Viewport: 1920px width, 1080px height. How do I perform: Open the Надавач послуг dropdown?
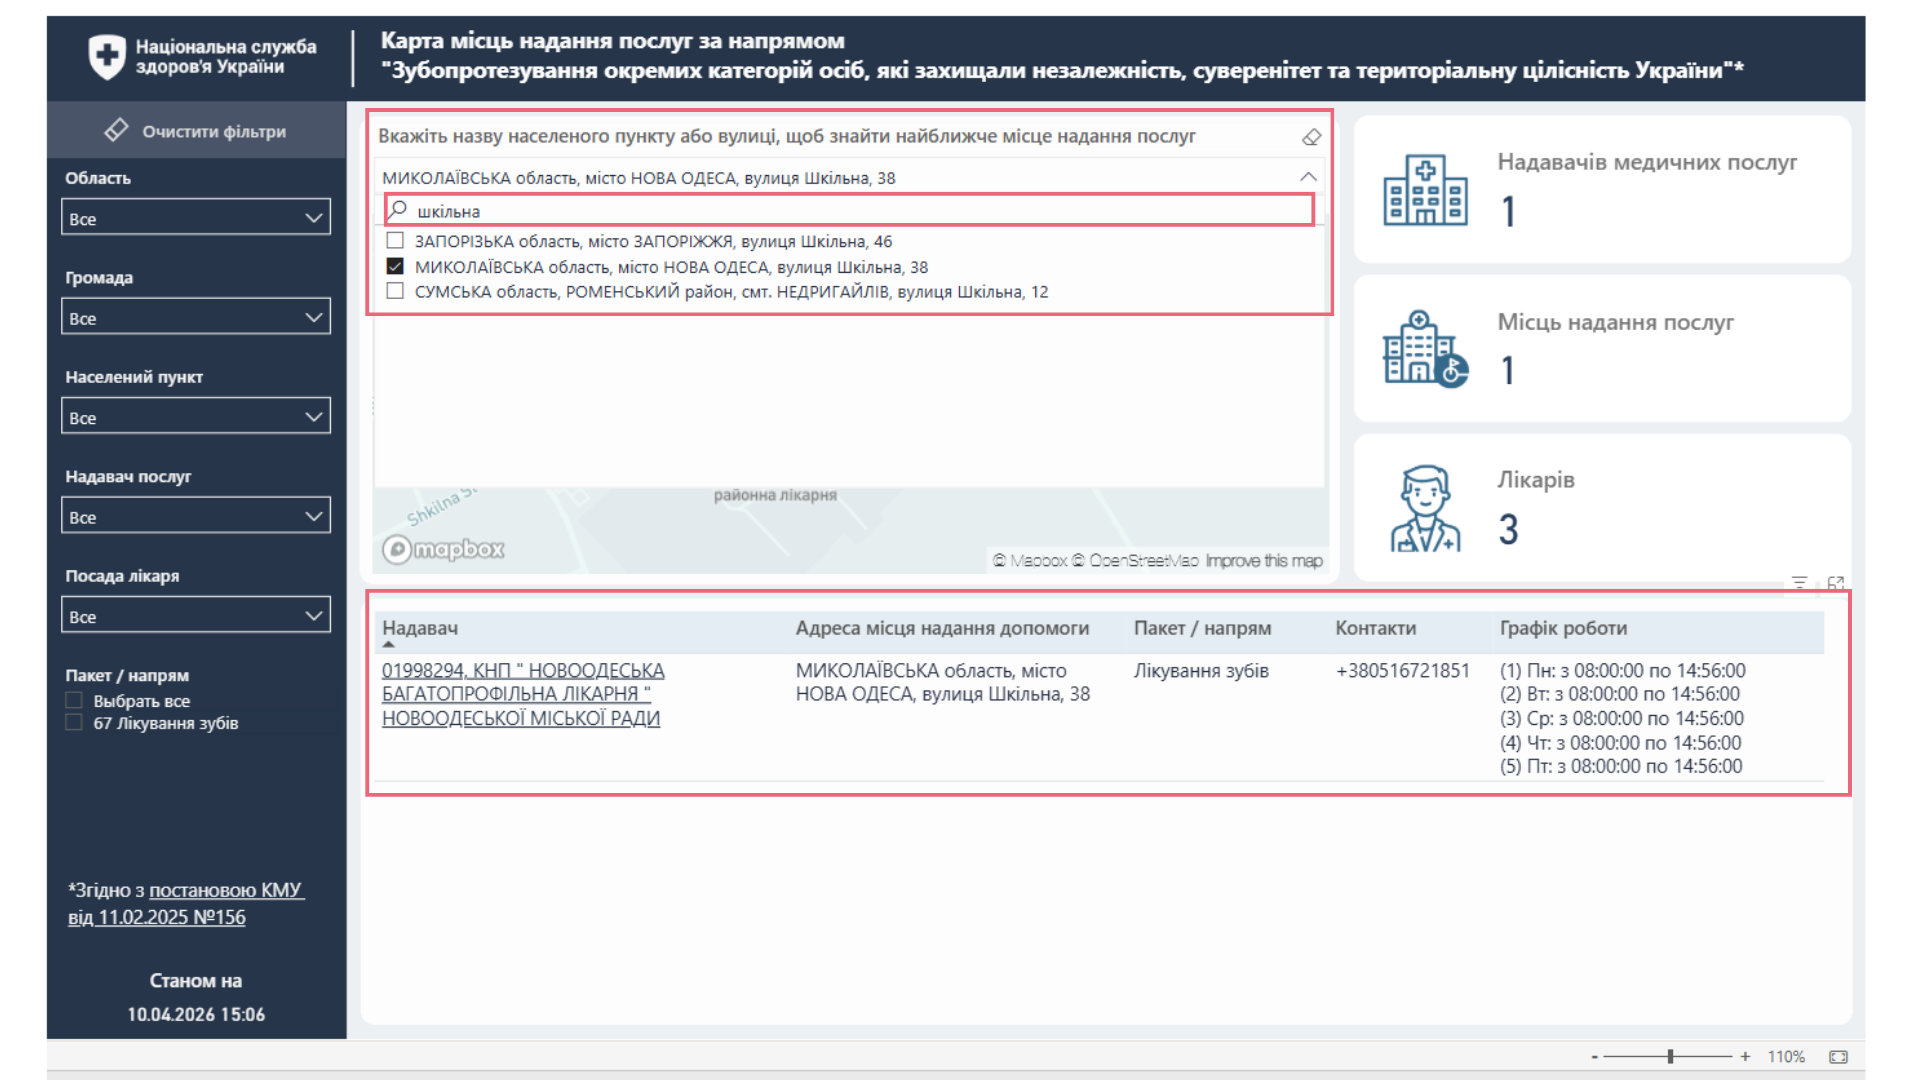(x=196, y=516)
